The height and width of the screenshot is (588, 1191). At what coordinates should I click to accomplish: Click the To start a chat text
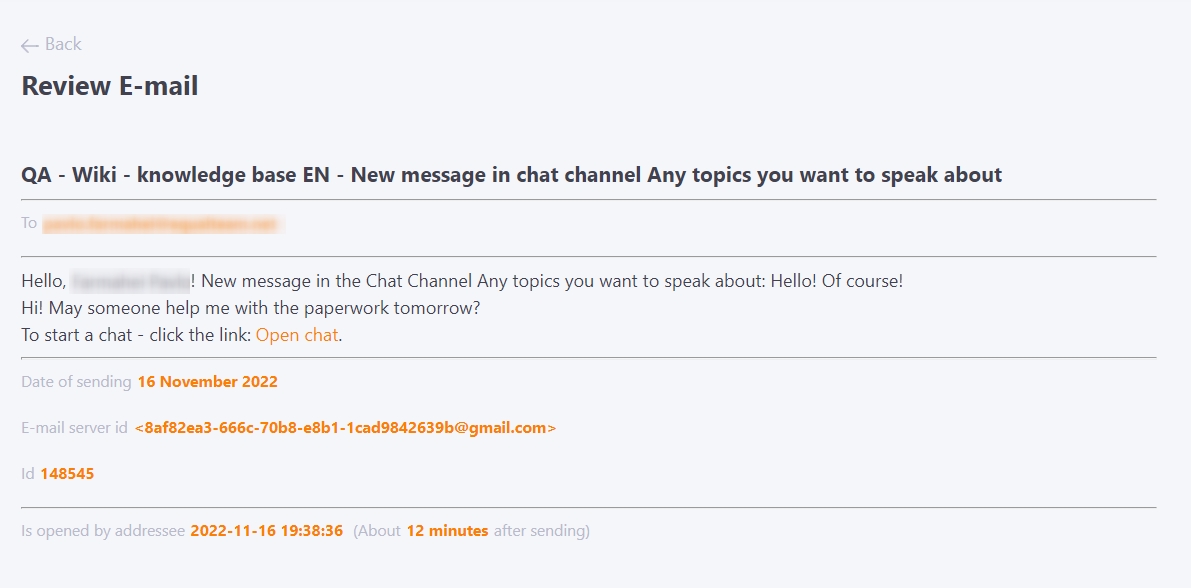coord(74,335)
